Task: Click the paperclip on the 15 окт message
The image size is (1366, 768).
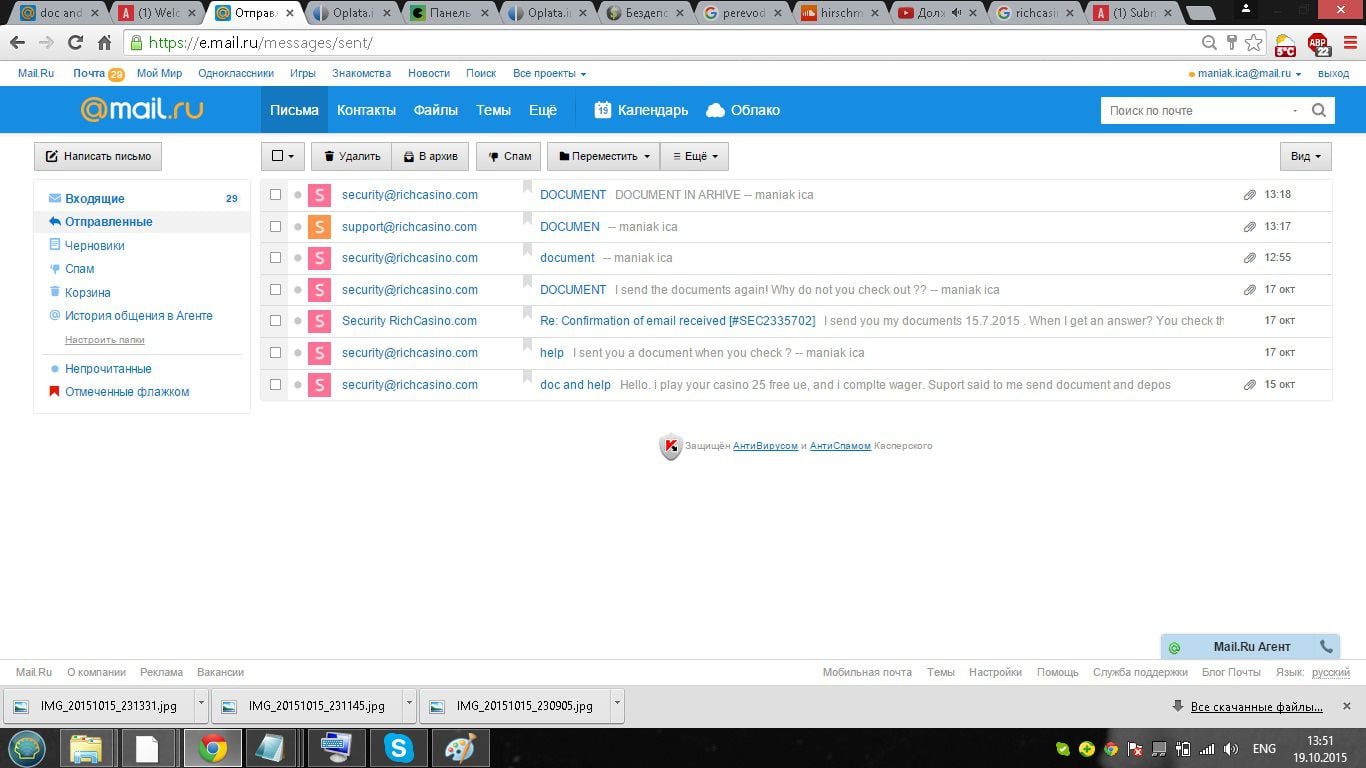Action: click(x=1249, y=385)
